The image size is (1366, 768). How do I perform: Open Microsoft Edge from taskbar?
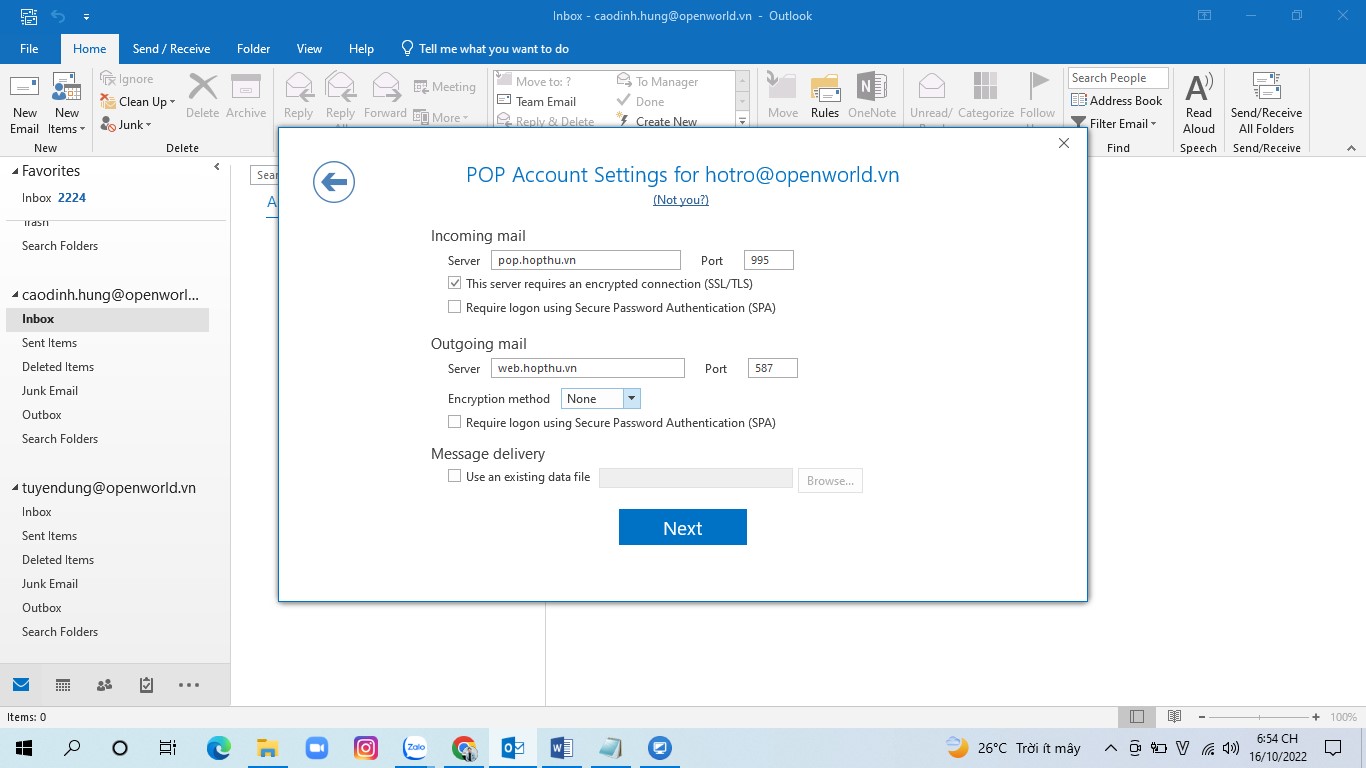(218, 747)
